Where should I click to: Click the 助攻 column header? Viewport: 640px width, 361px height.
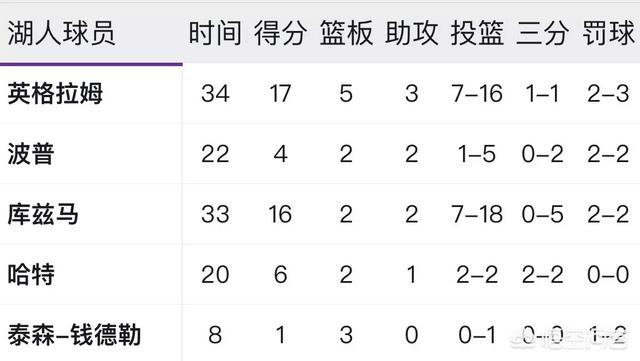411,33
